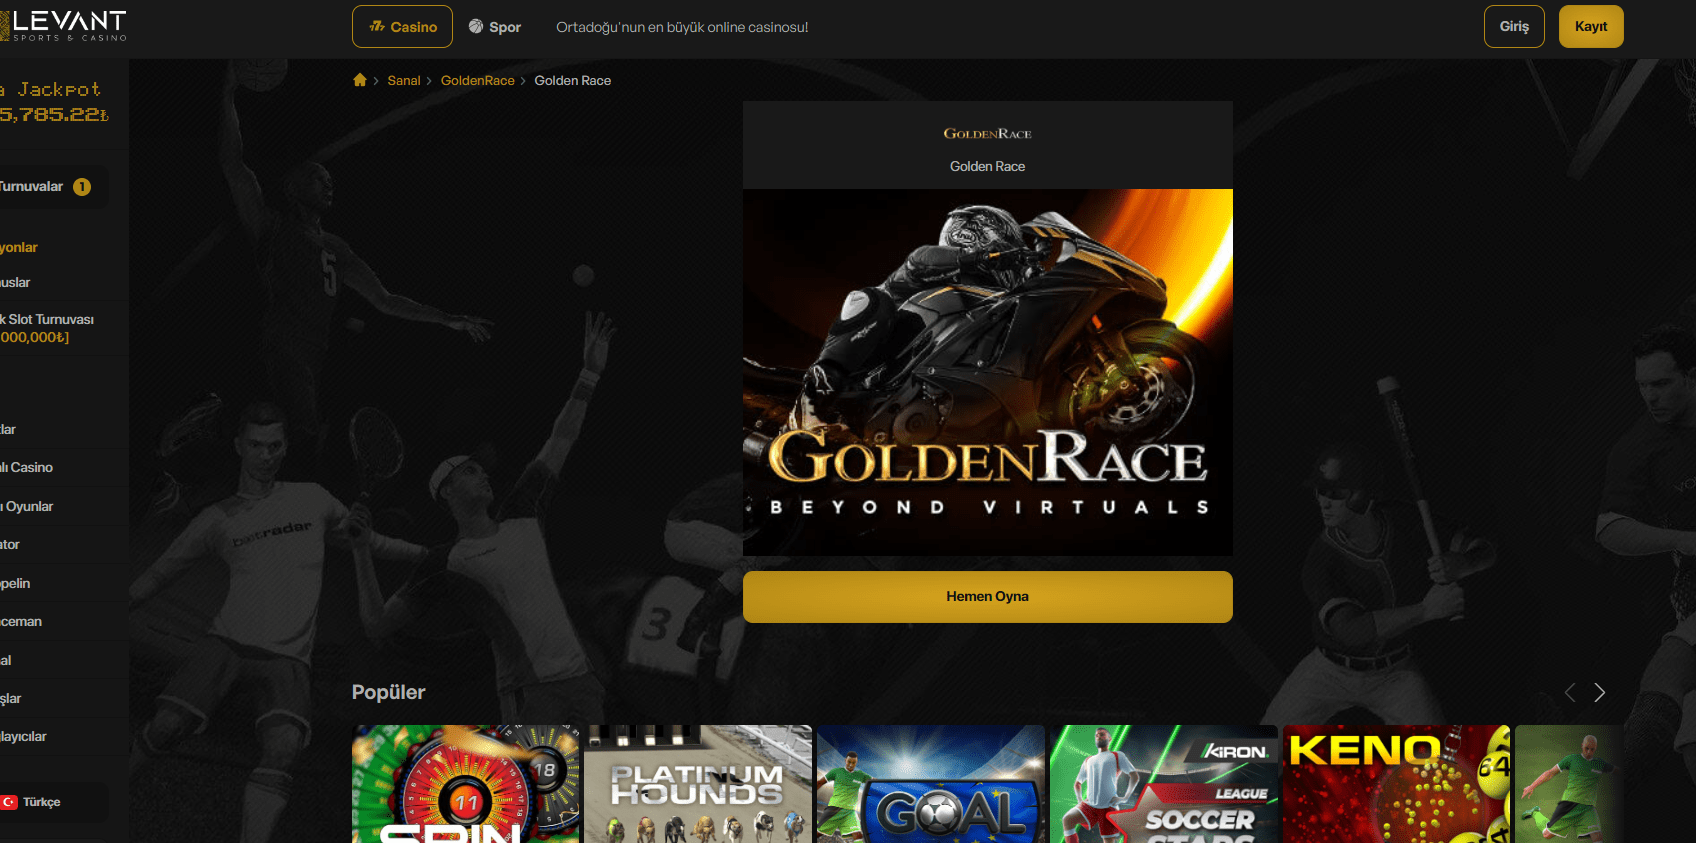This screenshot has height=843, width=1696.
Task: Click the Popüler section heading
Action: coord(388,692)
